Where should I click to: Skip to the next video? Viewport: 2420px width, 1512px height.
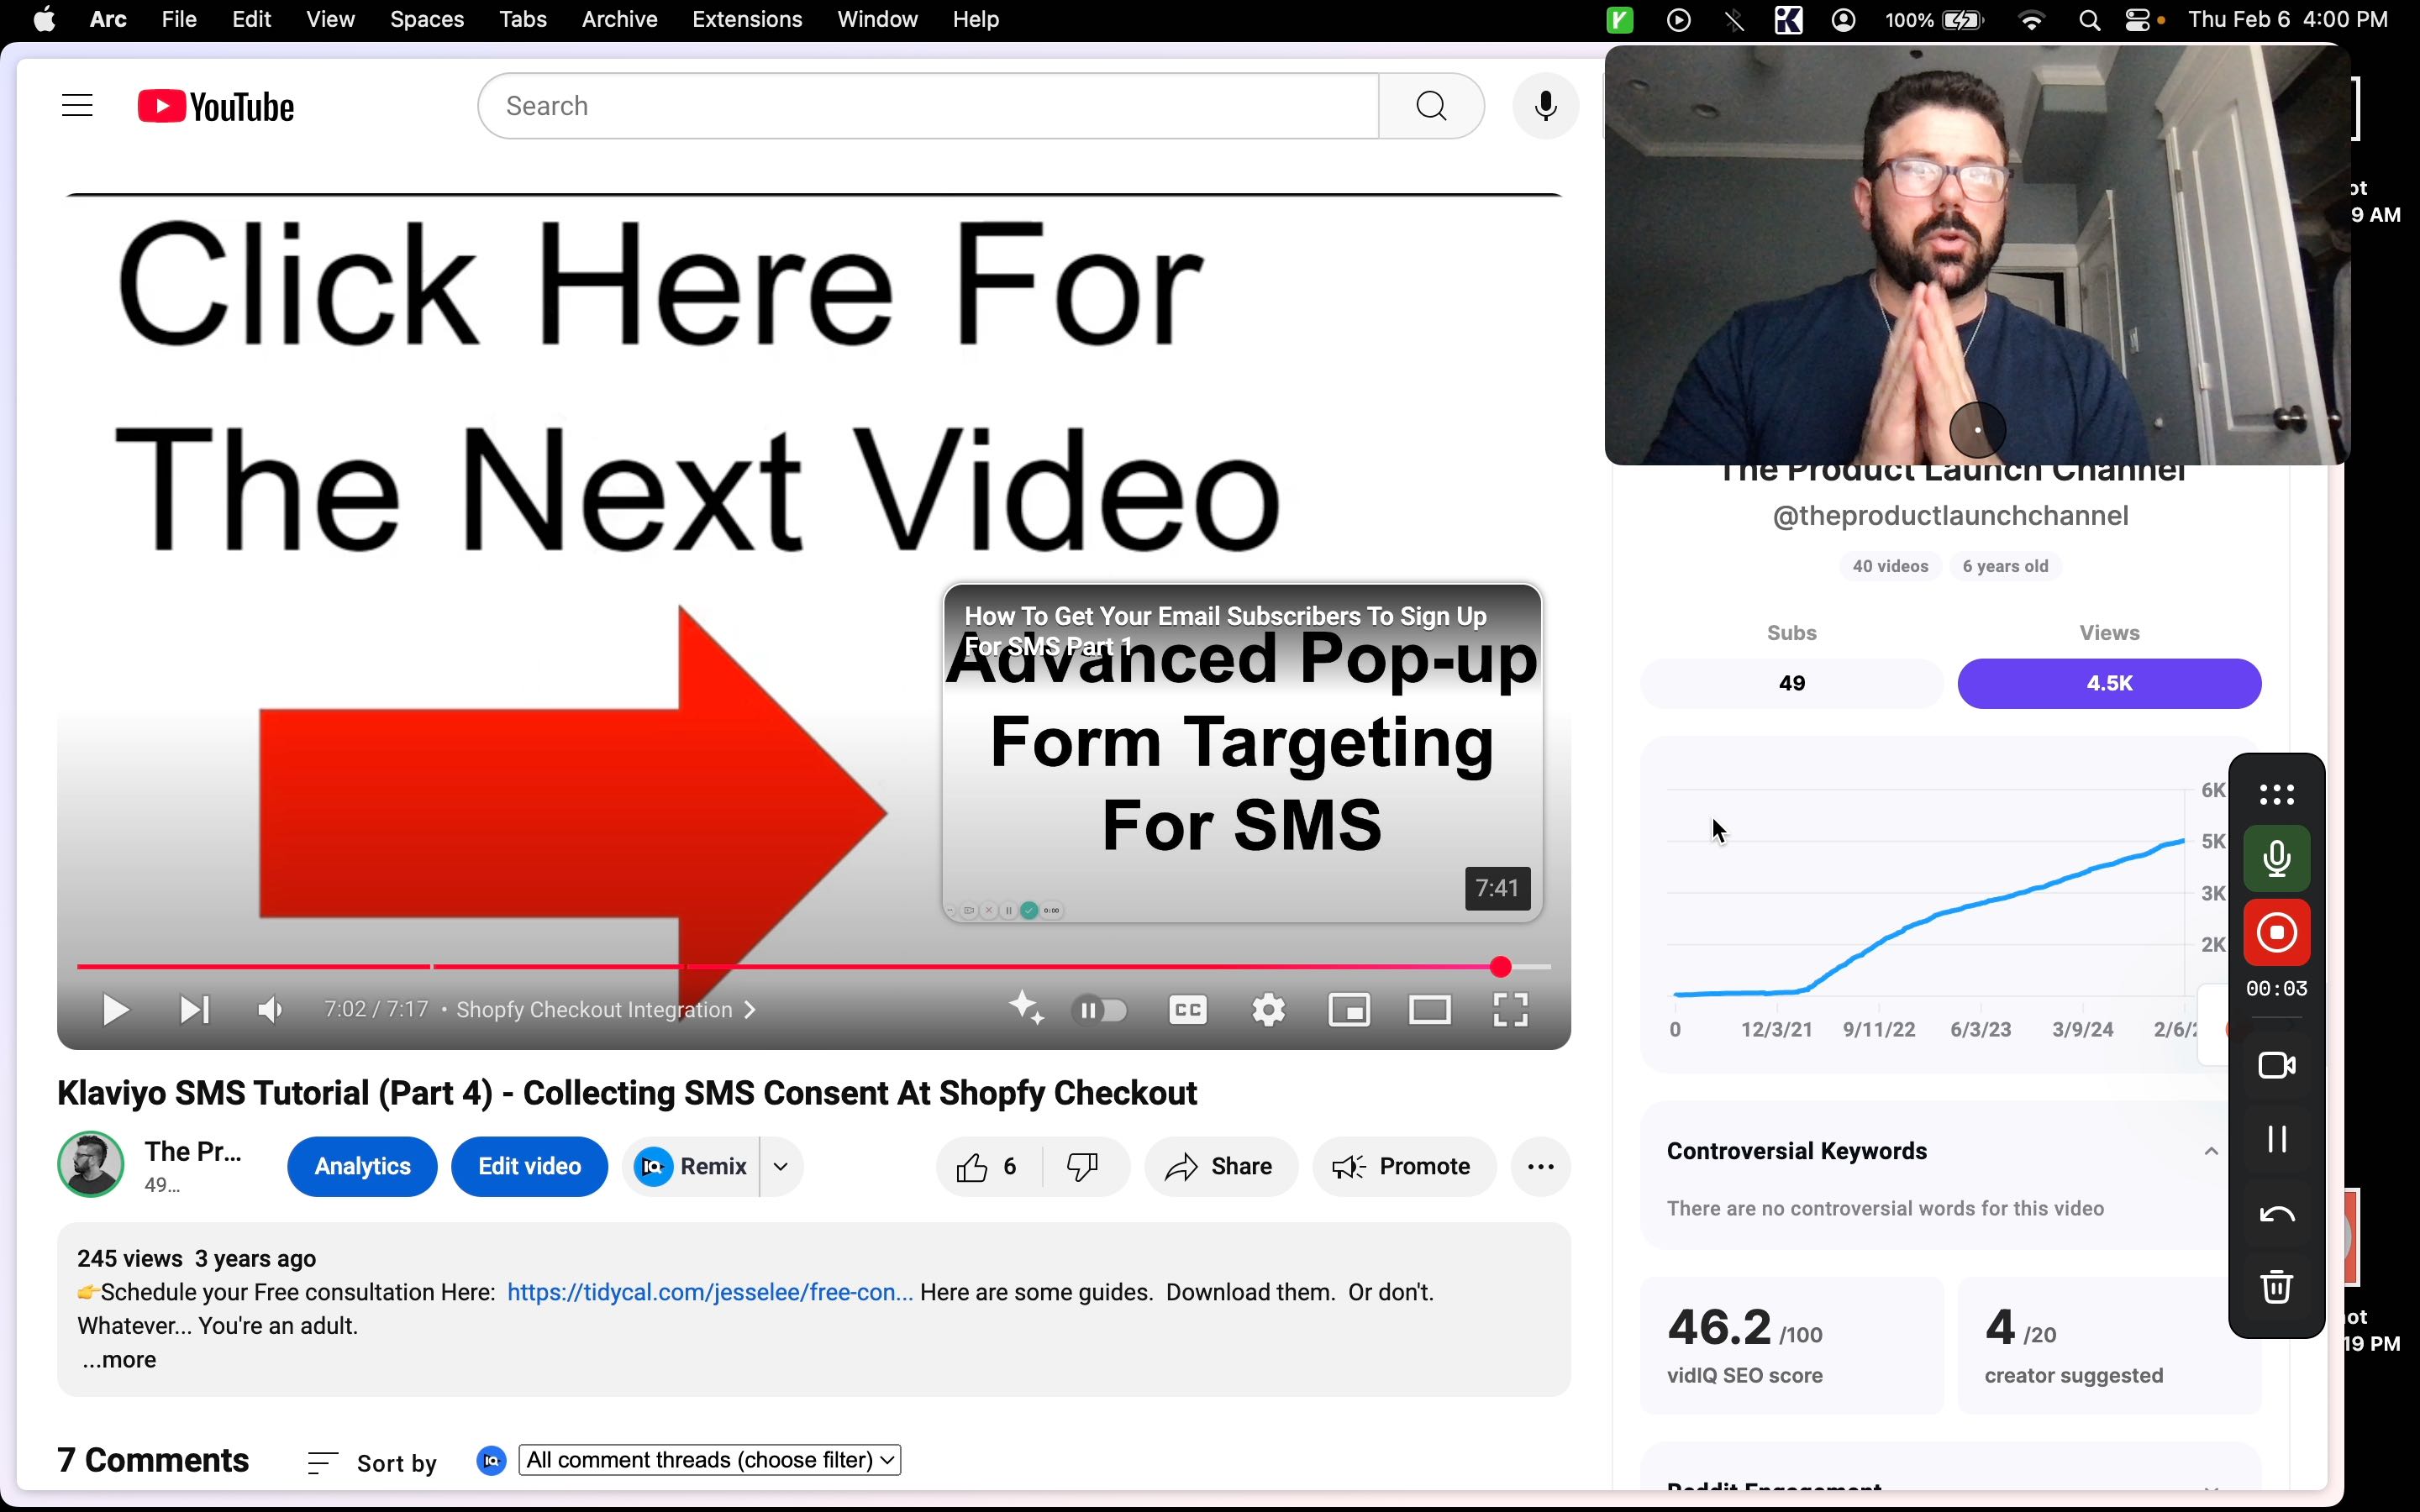tap(194, 1010)
